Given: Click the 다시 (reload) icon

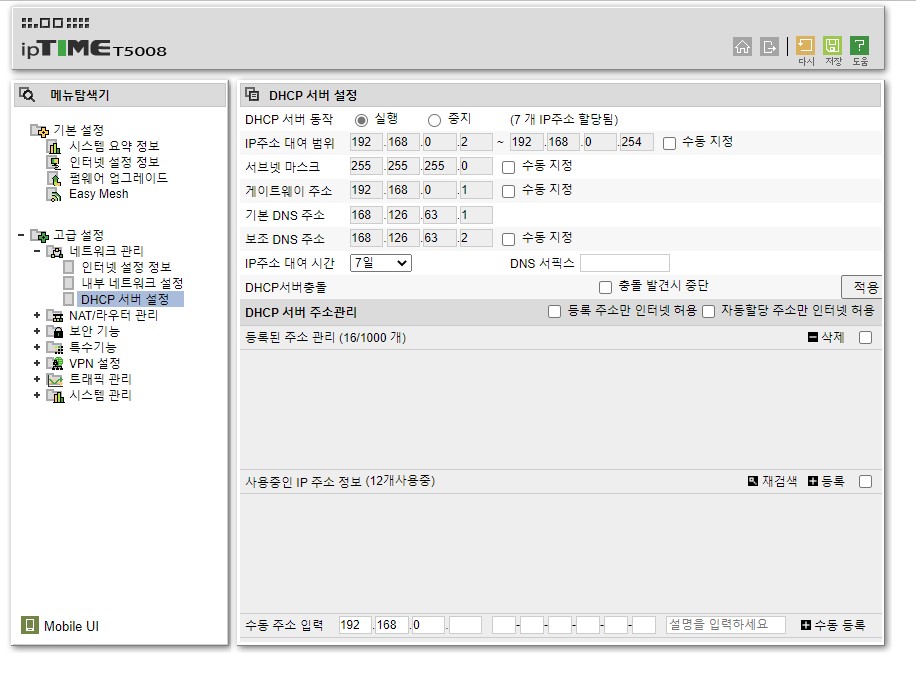Looking at the screenshot, I should coord(805,46).
